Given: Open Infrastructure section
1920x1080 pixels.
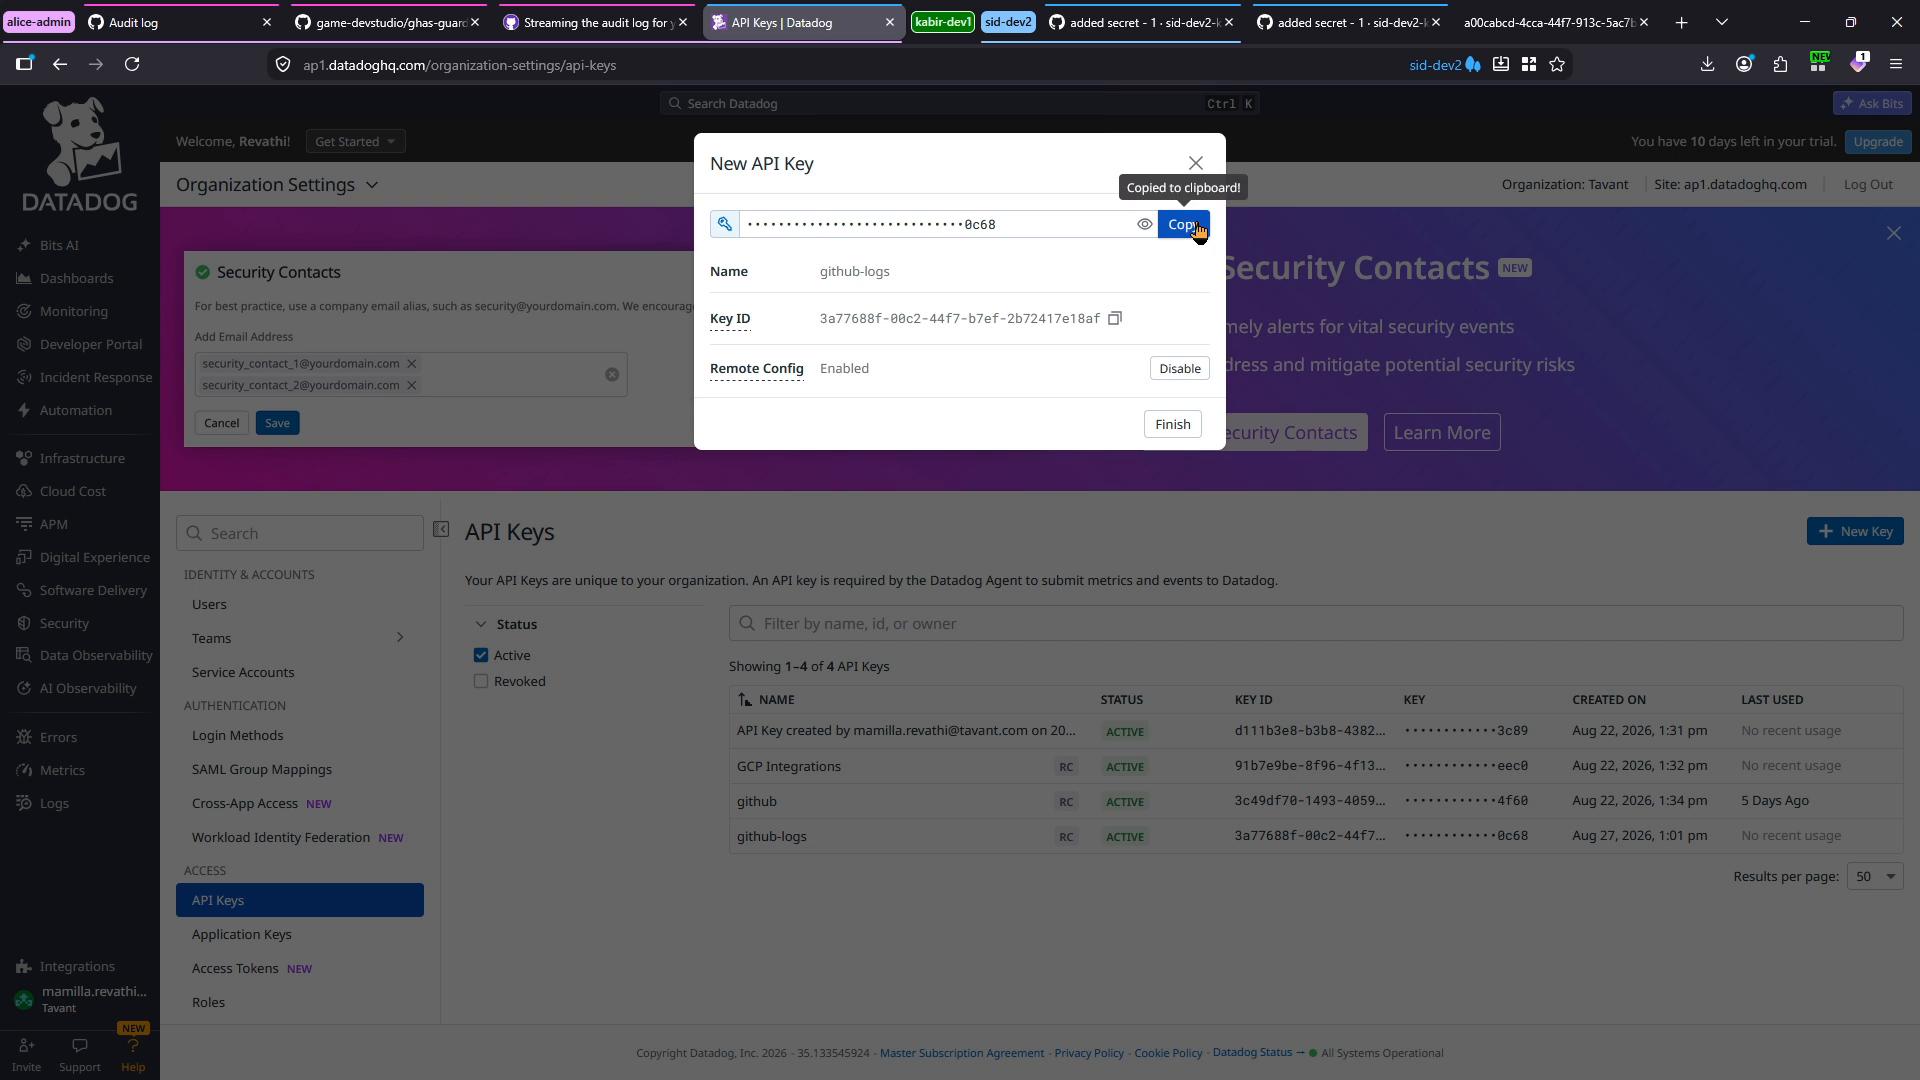Looking at the screenshot, I should pyautogui.click(x=82, y=458).
